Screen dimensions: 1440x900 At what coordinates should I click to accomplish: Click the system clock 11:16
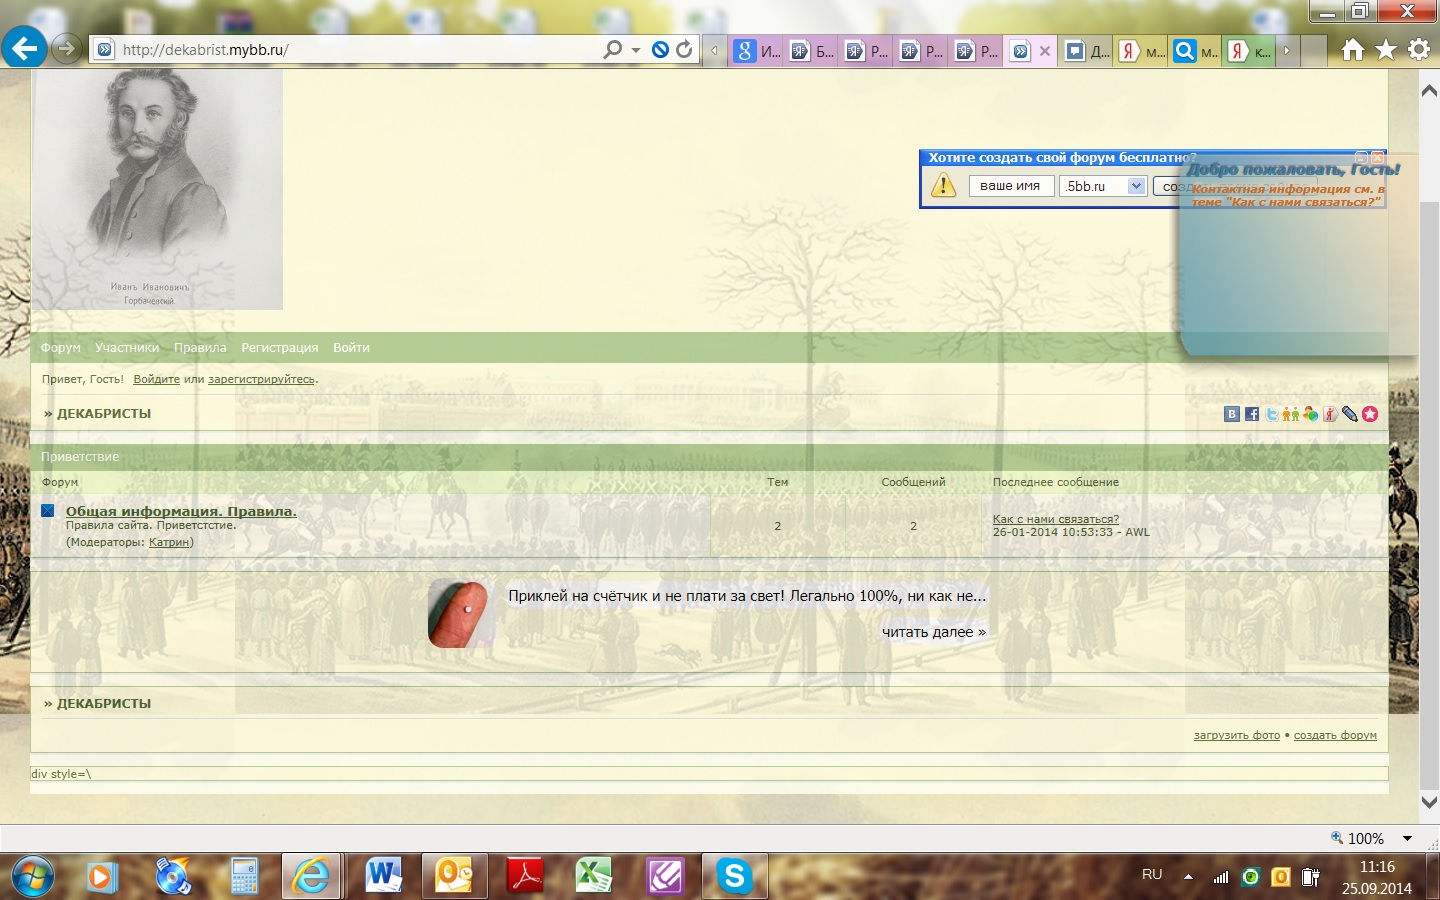pos(1377,867)
